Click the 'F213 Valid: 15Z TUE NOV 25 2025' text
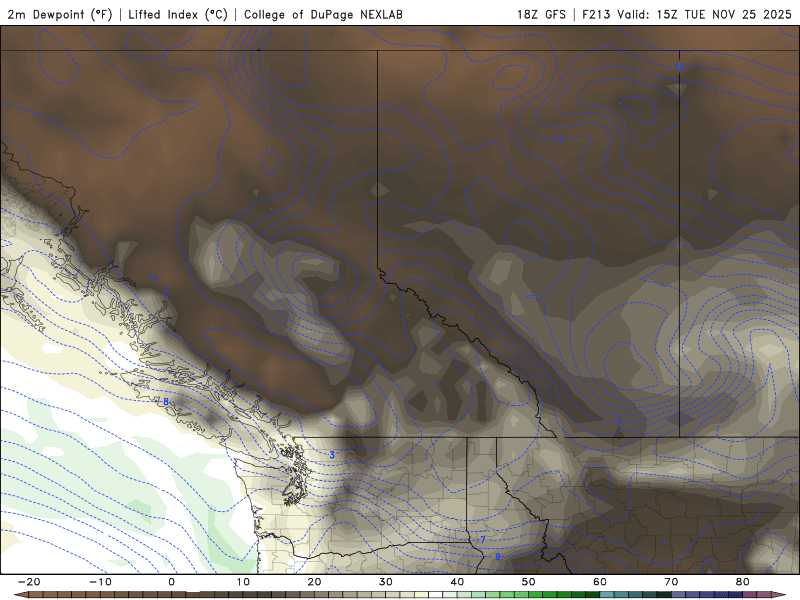The image size is (800, 600). coord(687,15)
